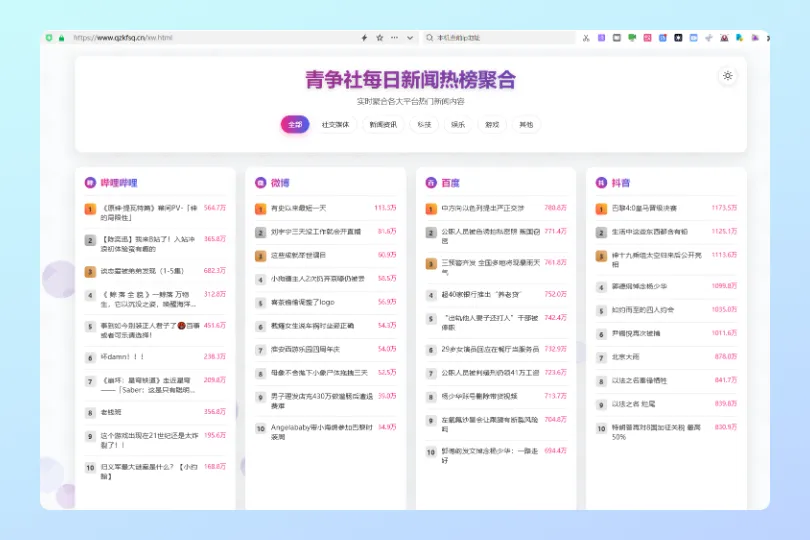
Task: Open the three-dot more menu in address bar
Action: point(395,38)
